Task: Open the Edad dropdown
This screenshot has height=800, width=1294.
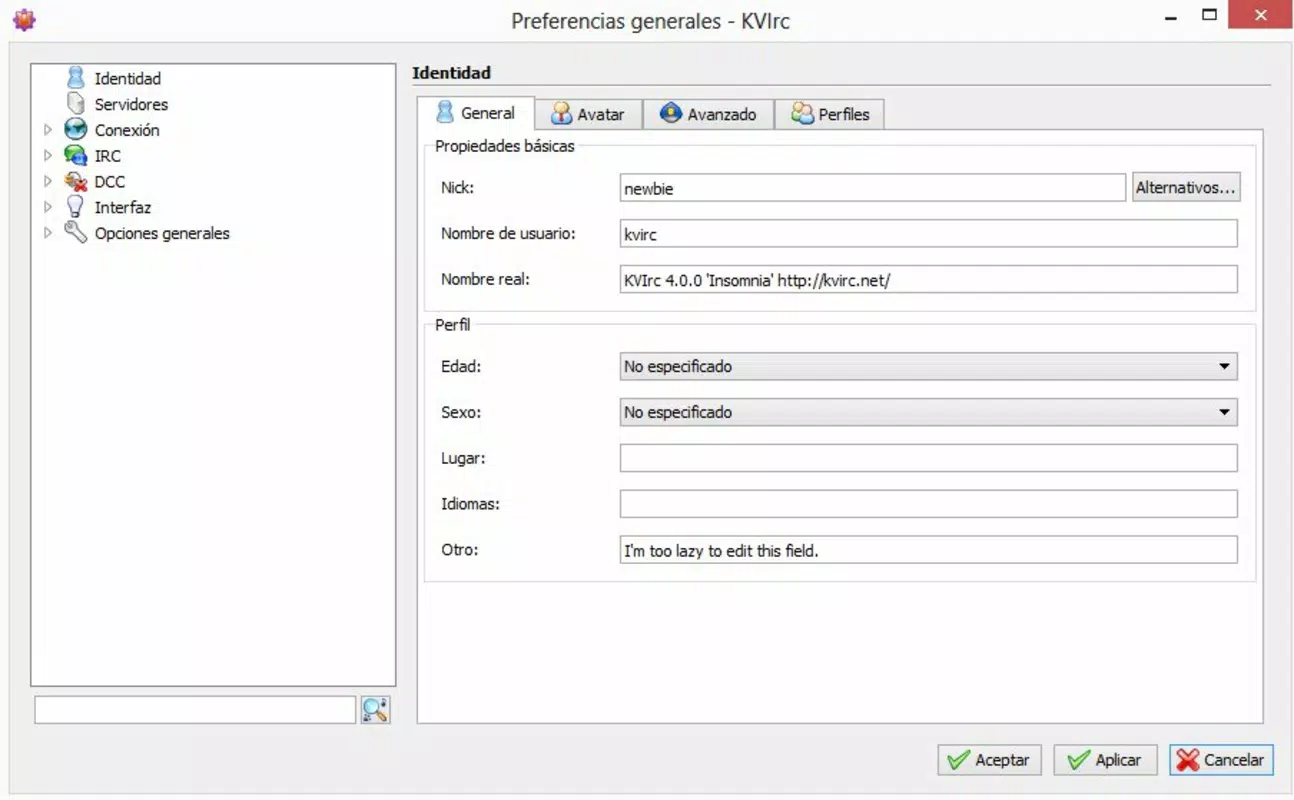Action: click(x=928, y=367)
